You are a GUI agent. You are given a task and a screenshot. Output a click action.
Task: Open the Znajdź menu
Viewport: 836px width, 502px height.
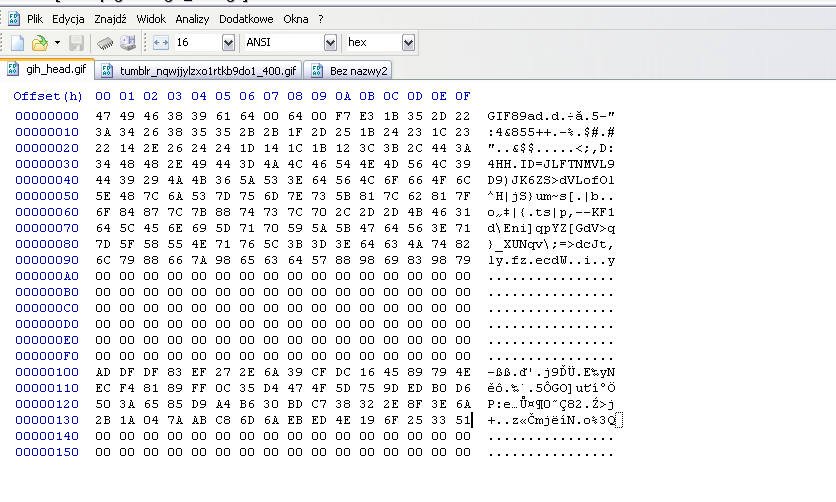pos(110,19)
